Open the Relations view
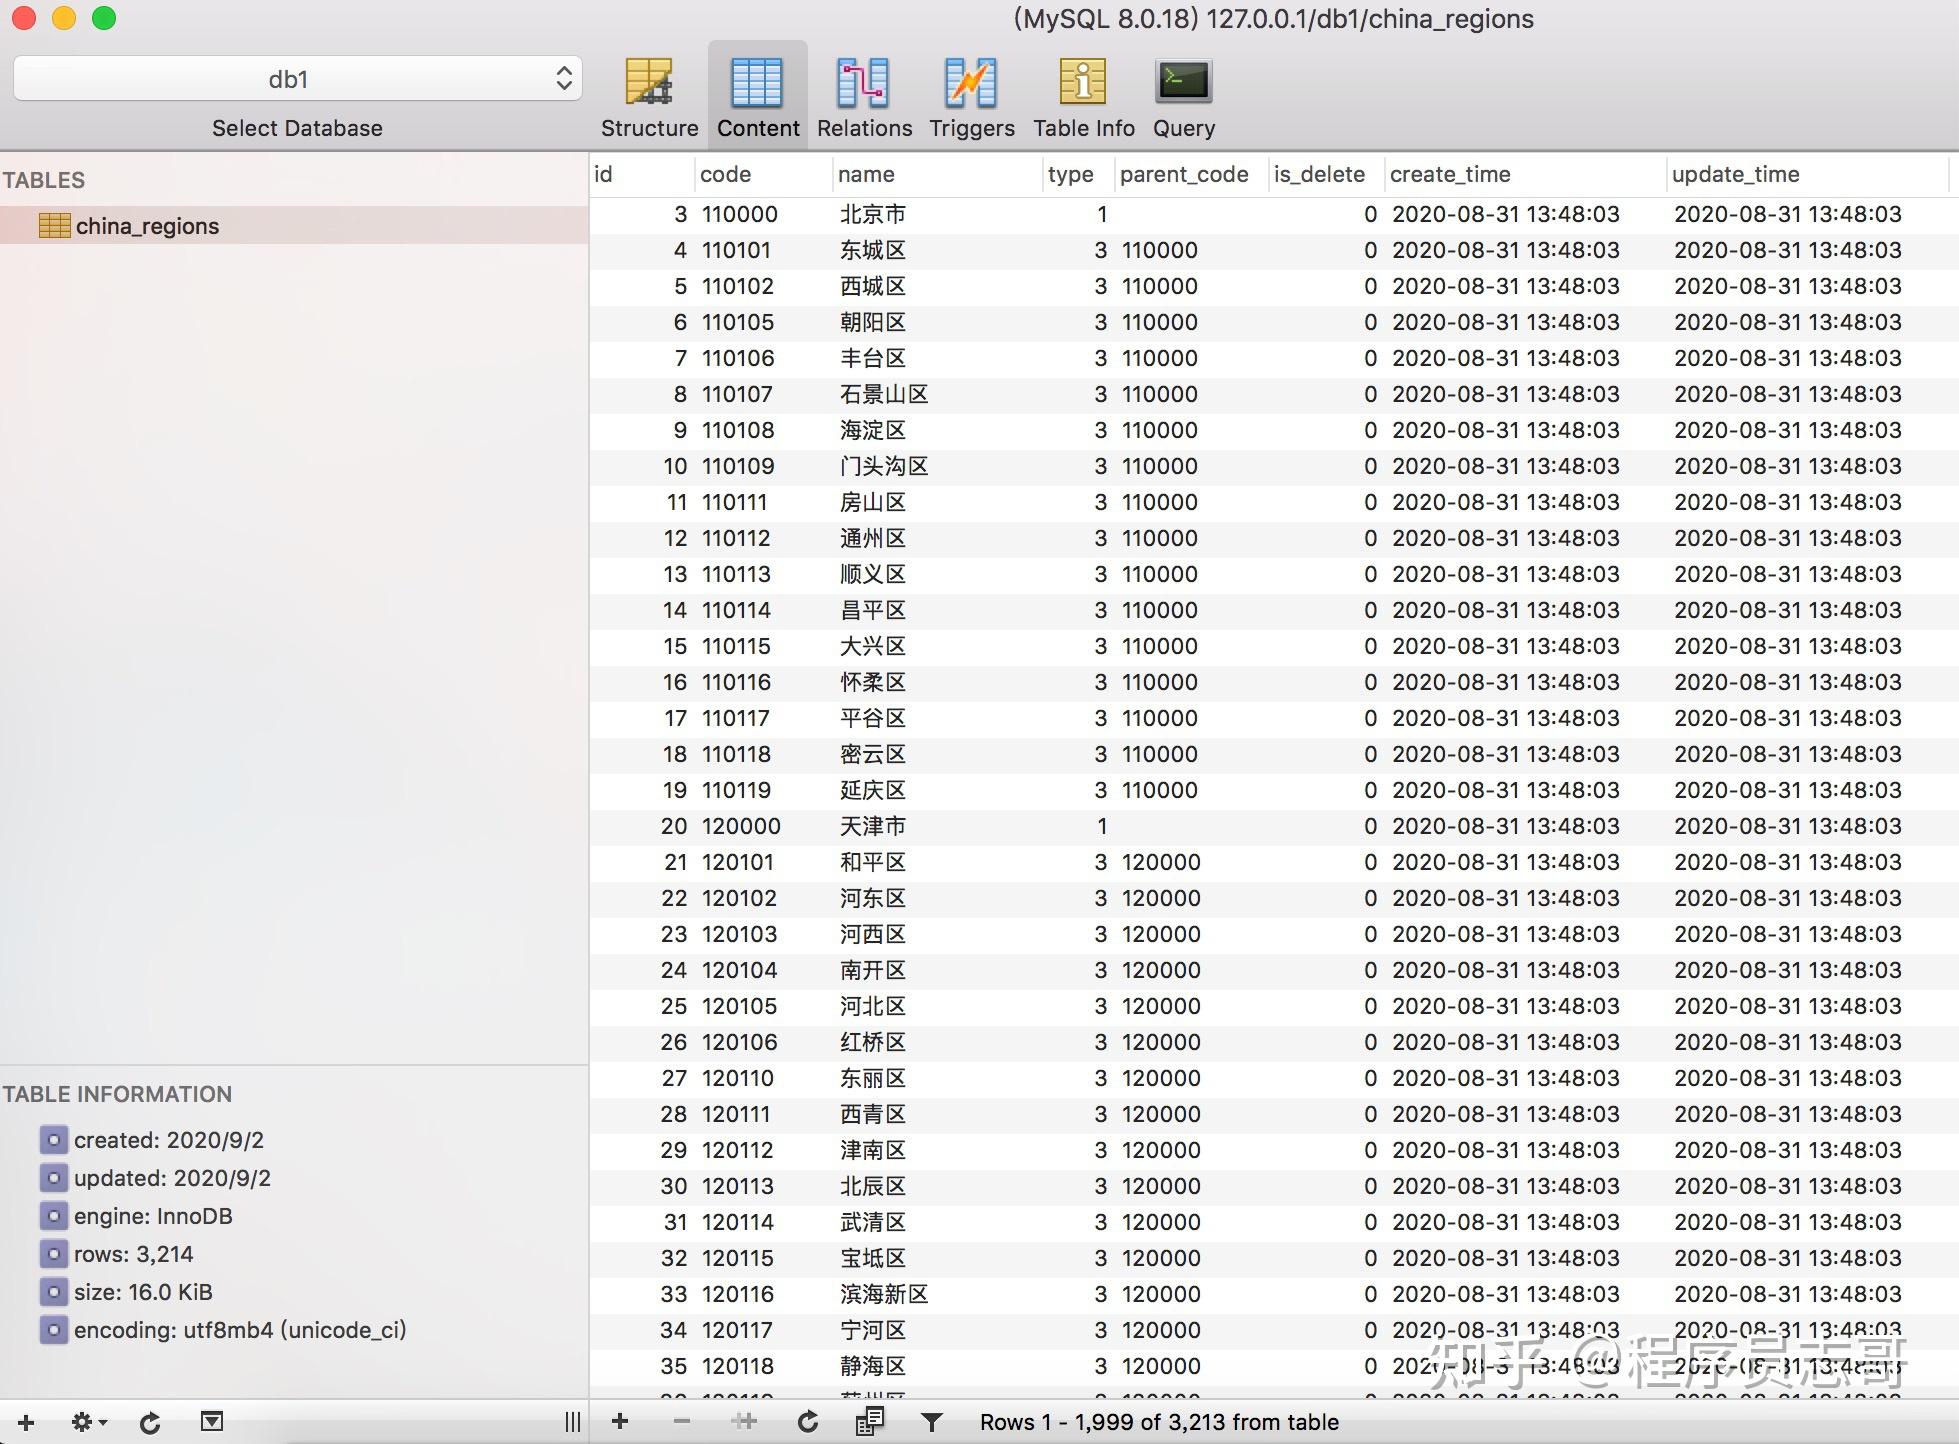This screenshot has height=1444, width=1959. [864, 98]
